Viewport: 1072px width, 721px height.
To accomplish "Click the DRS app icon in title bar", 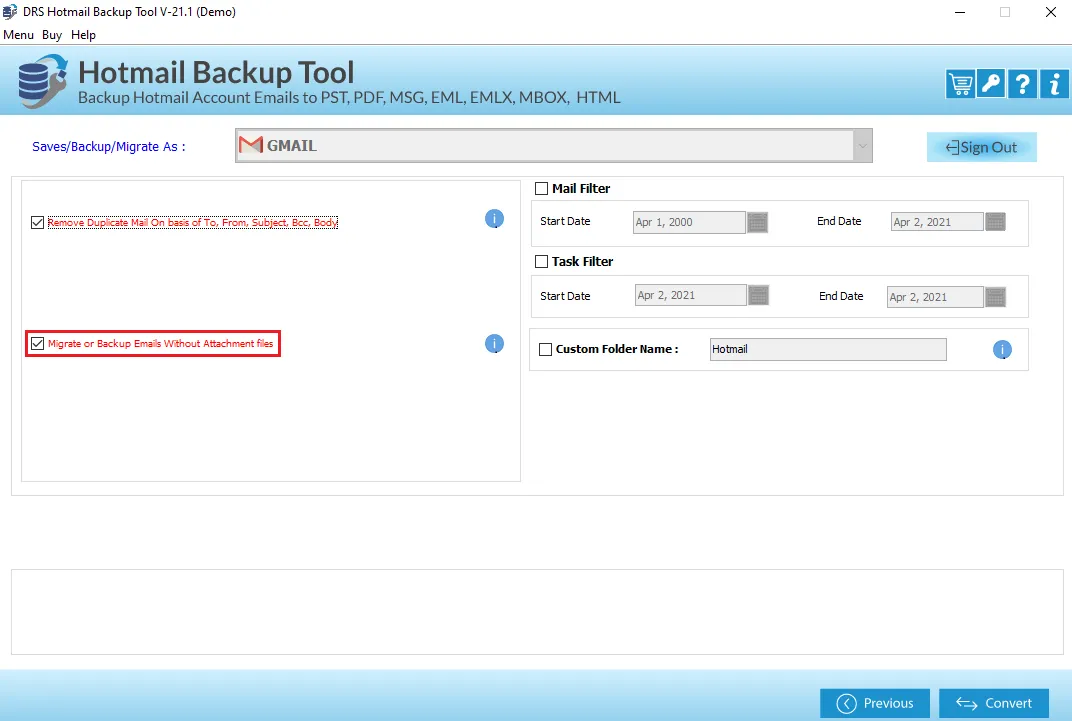I will point(10,12).
